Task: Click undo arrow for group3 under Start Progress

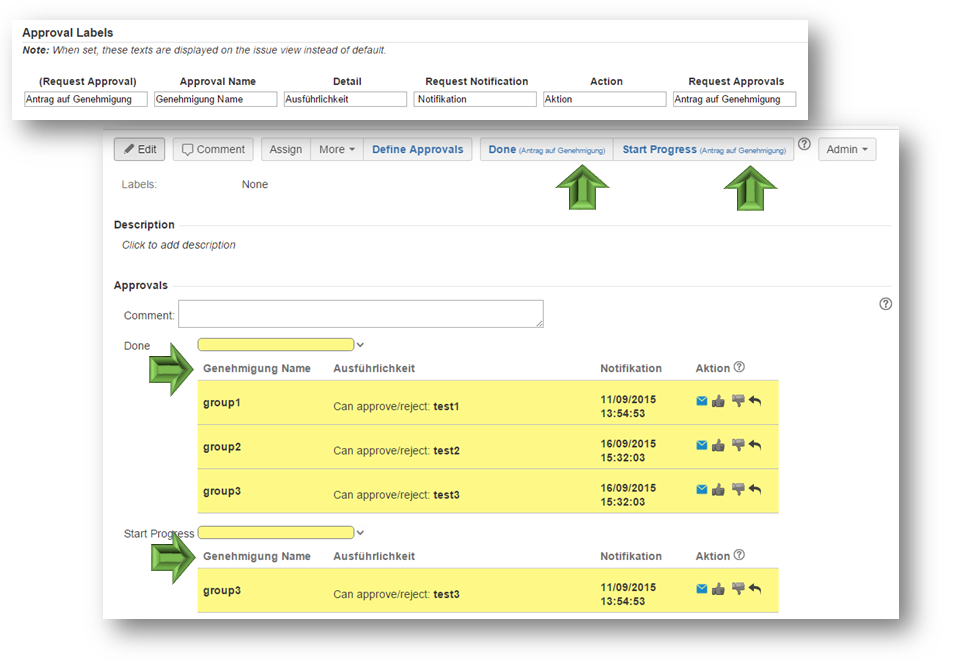Action: (x=755, y=589)
